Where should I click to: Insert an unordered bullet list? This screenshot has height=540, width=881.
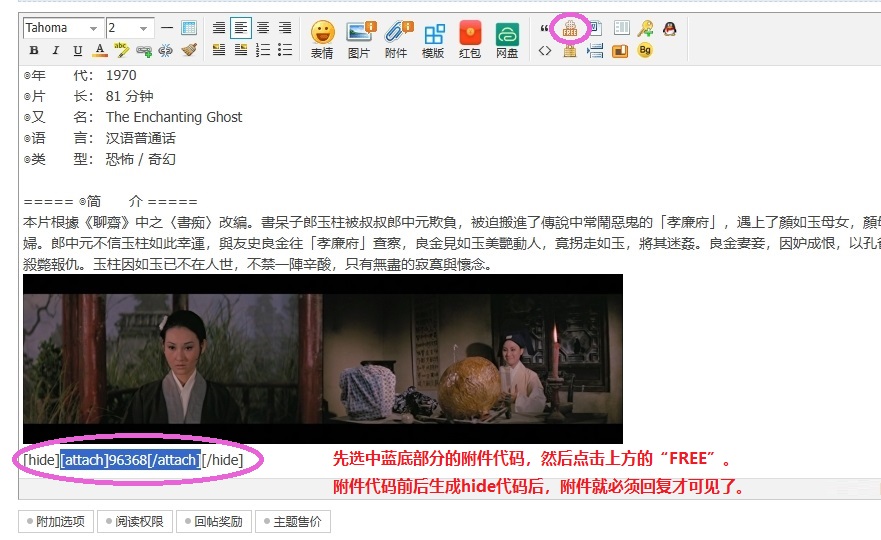click(285, 50)
